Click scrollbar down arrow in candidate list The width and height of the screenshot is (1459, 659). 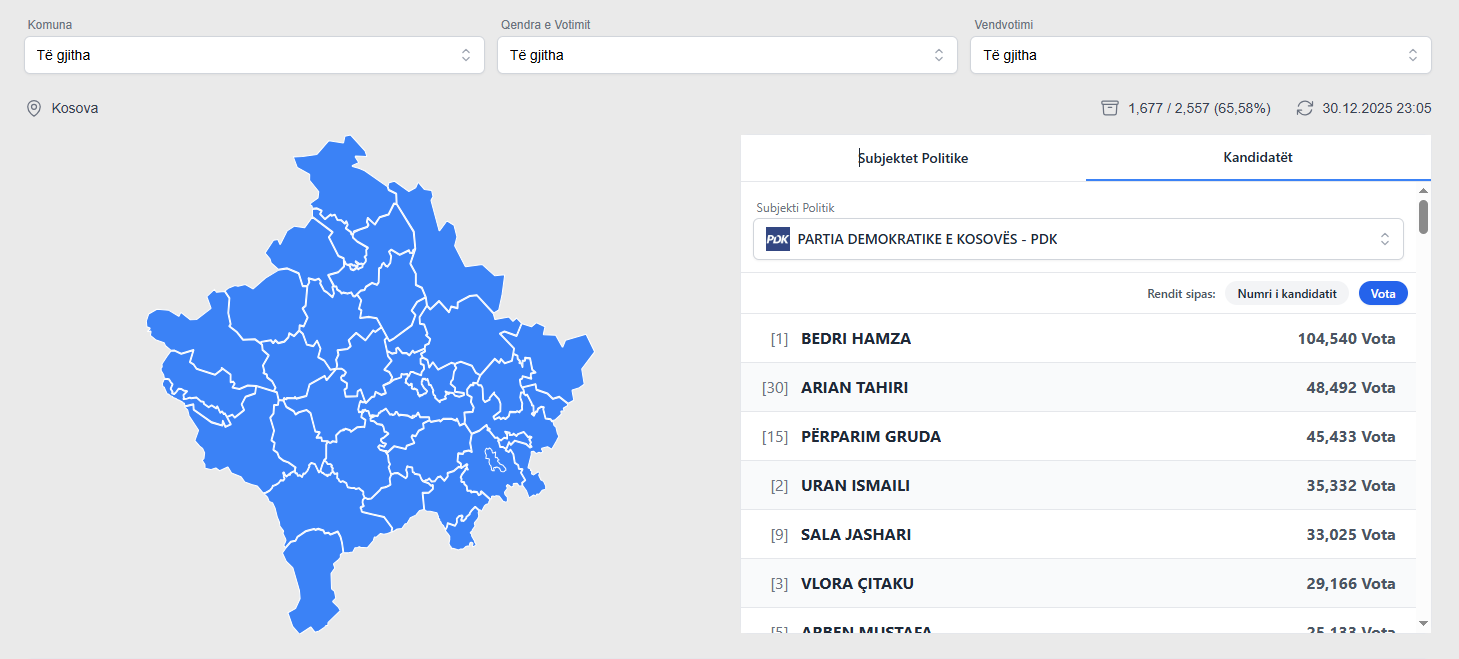(x=1423, y=623)
